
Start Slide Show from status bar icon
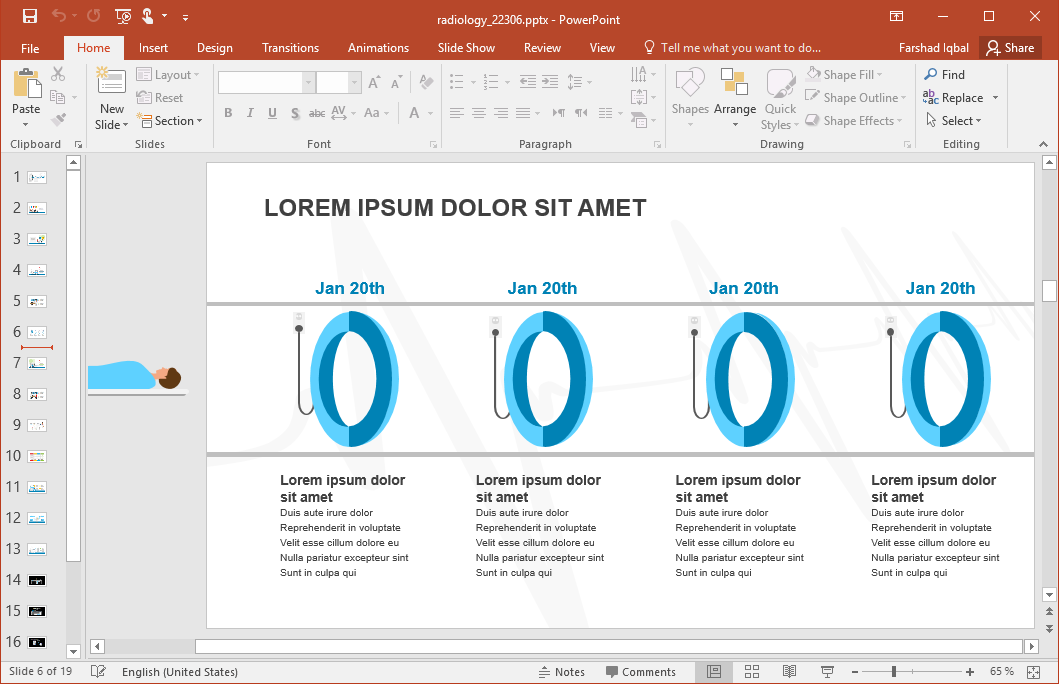click(x=827, y=671)
